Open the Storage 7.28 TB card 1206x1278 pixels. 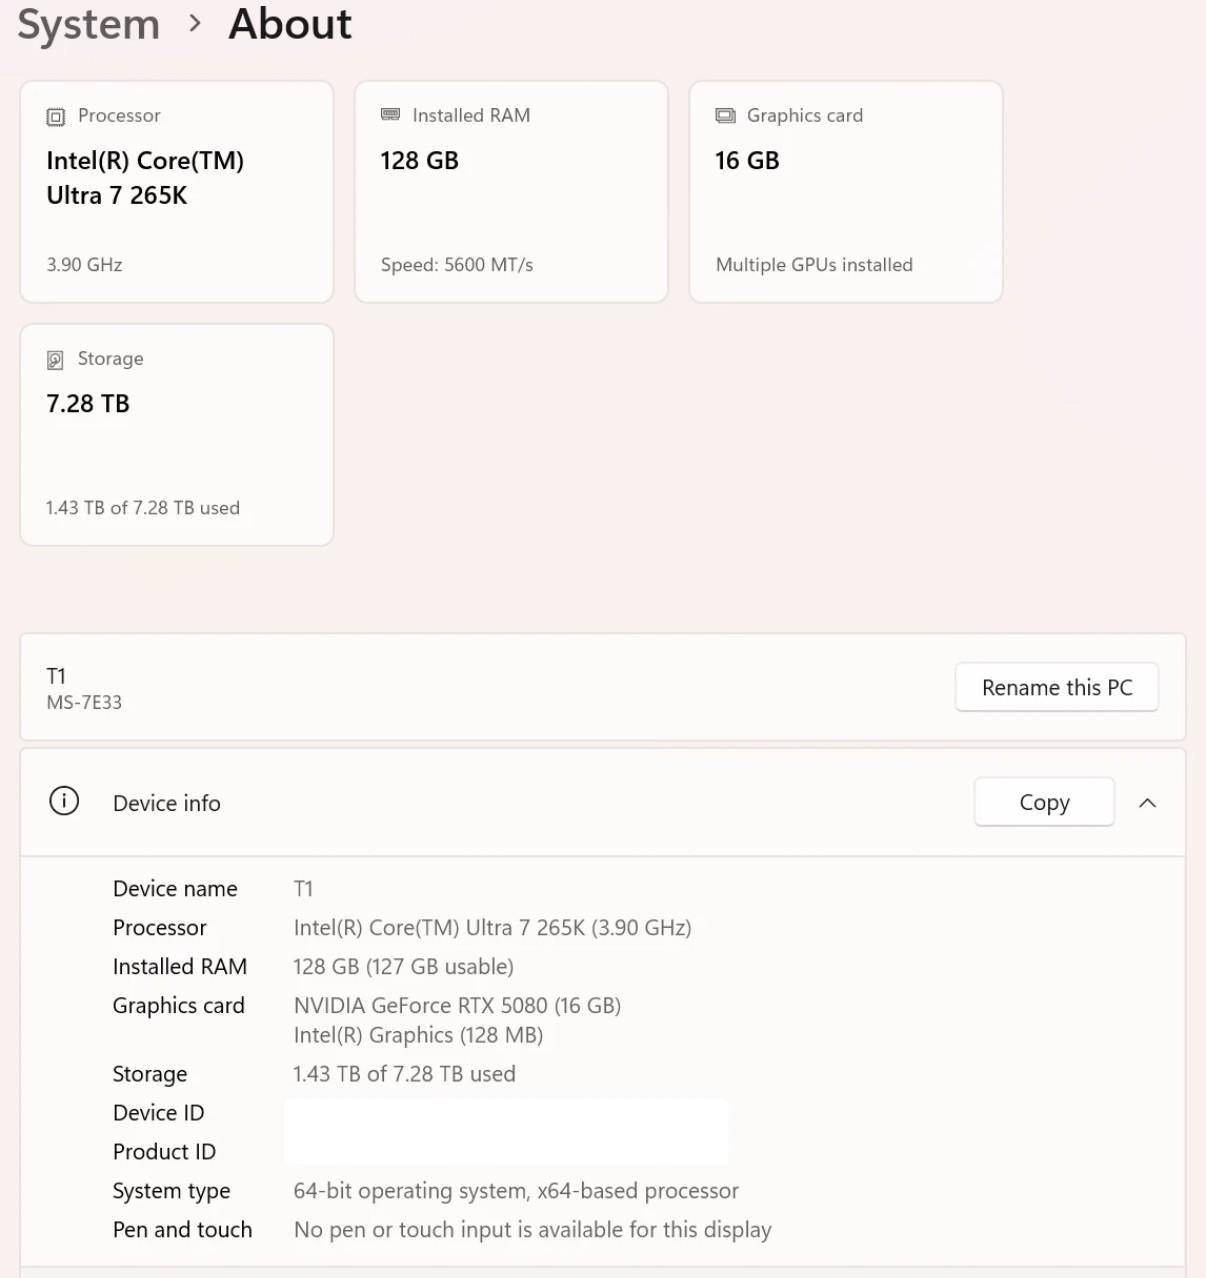[x=177, y=435]
